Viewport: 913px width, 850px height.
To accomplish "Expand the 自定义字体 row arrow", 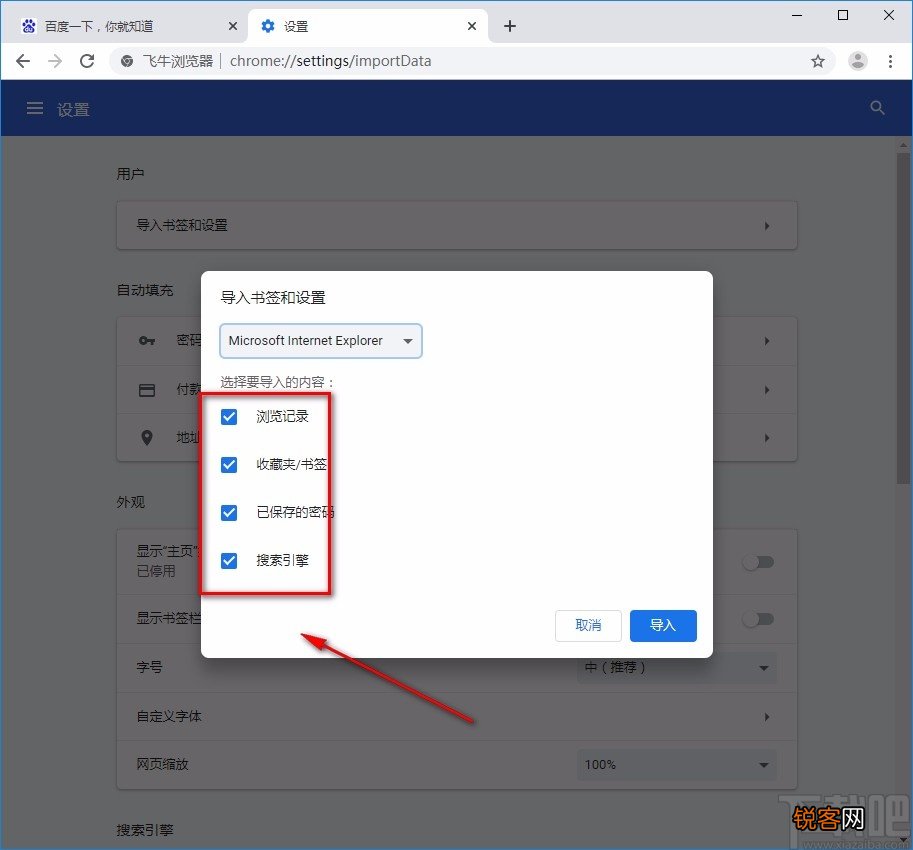I will 767,717.
